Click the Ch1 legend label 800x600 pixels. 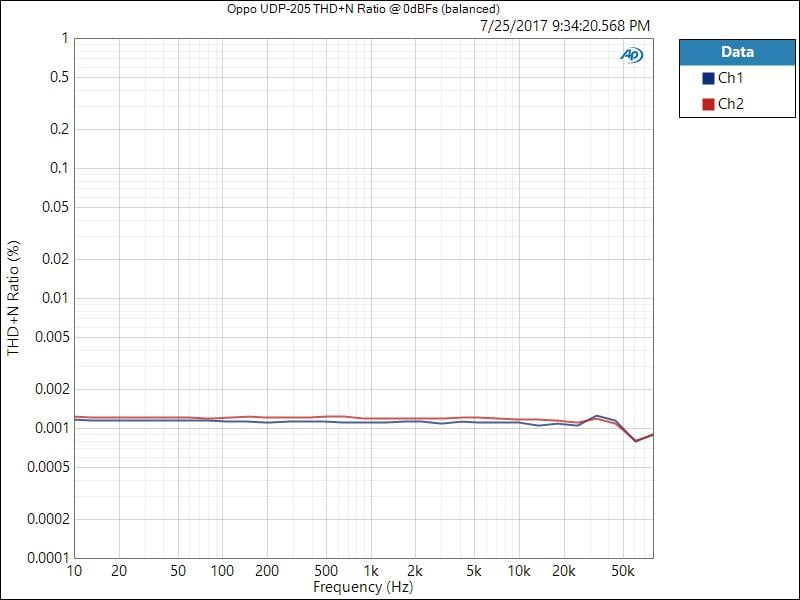pyautogui.click(x=730, y=78)
